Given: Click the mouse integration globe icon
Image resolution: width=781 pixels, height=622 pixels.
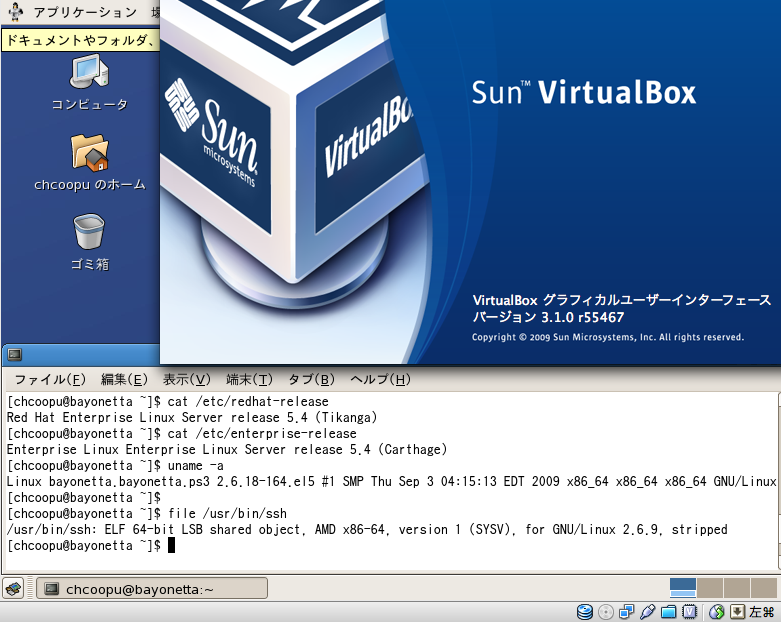Looking at the screenshot, I should [716, 612].
